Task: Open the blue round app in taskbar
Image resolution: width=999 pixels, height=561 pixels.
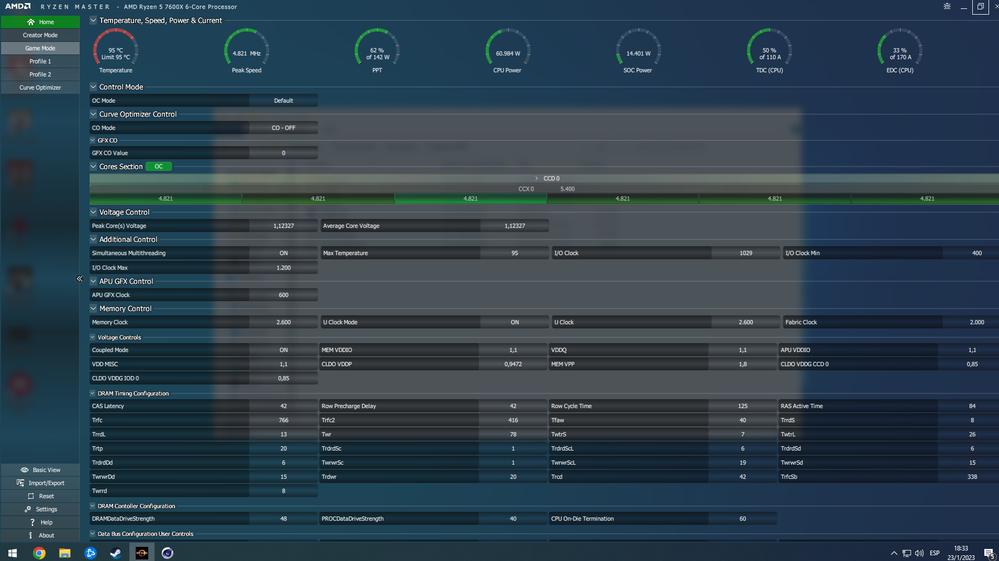Action: pos(90,553)
